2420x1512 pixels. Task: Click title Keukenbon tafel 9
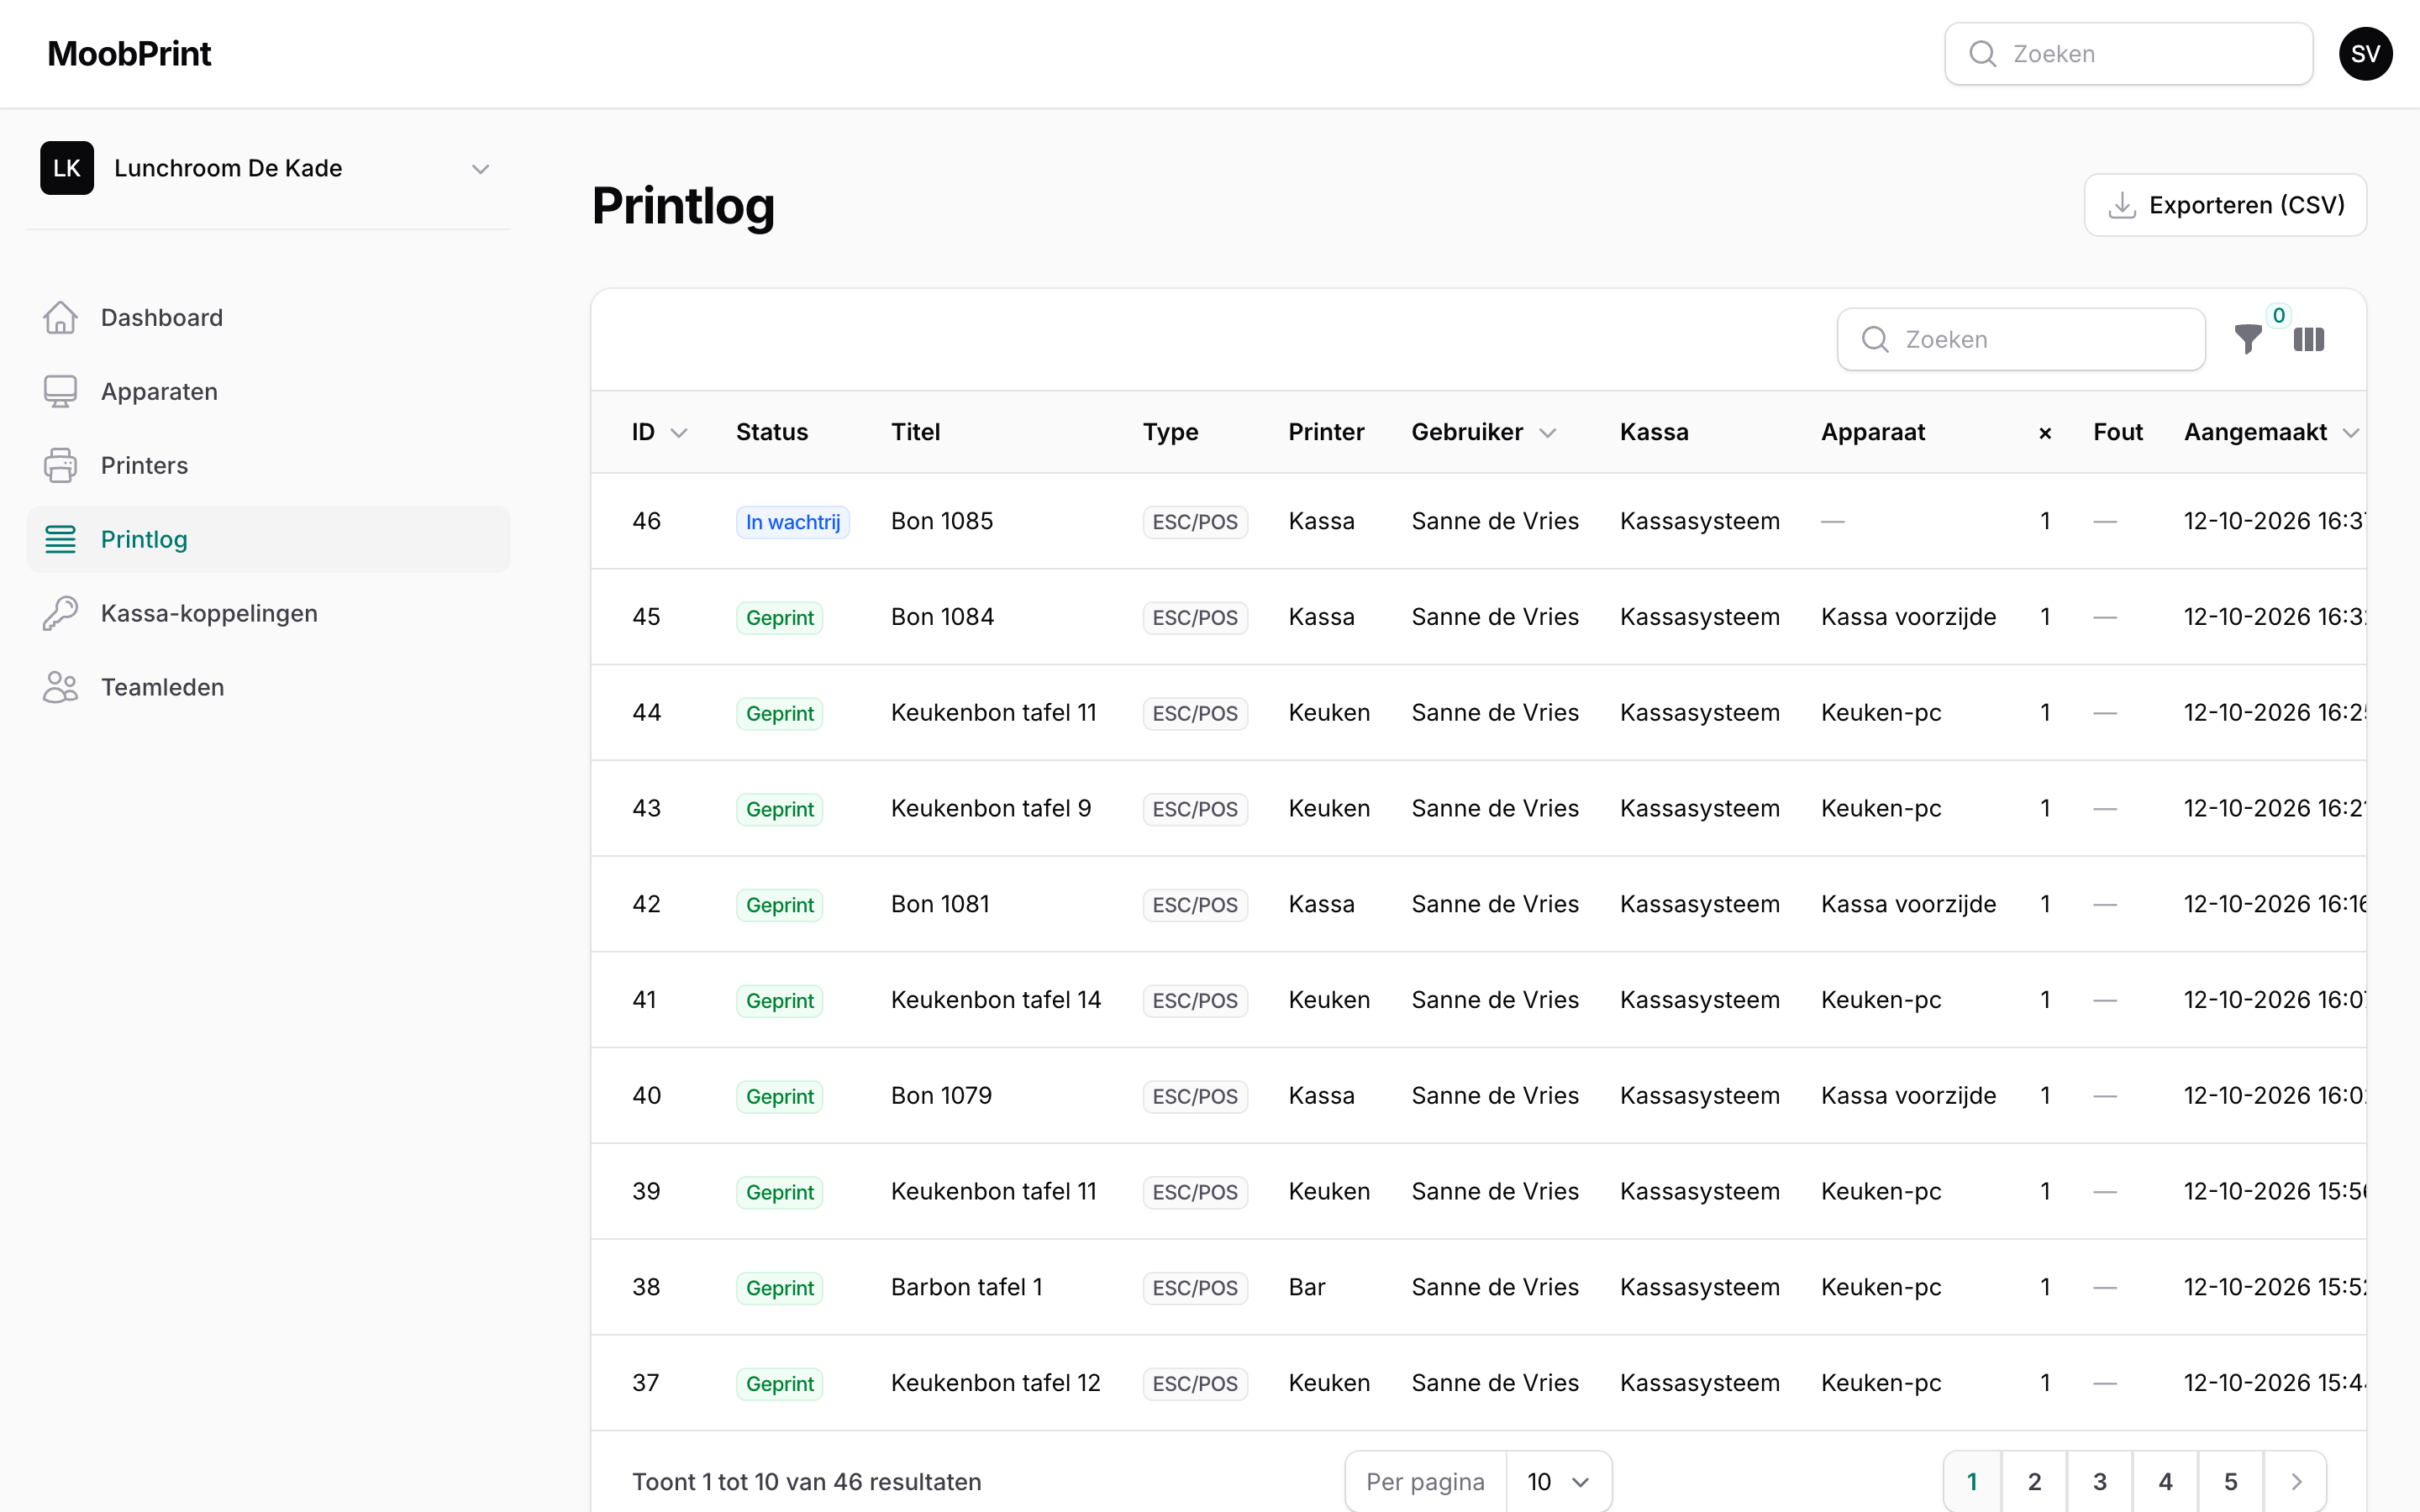coord(991,808)
